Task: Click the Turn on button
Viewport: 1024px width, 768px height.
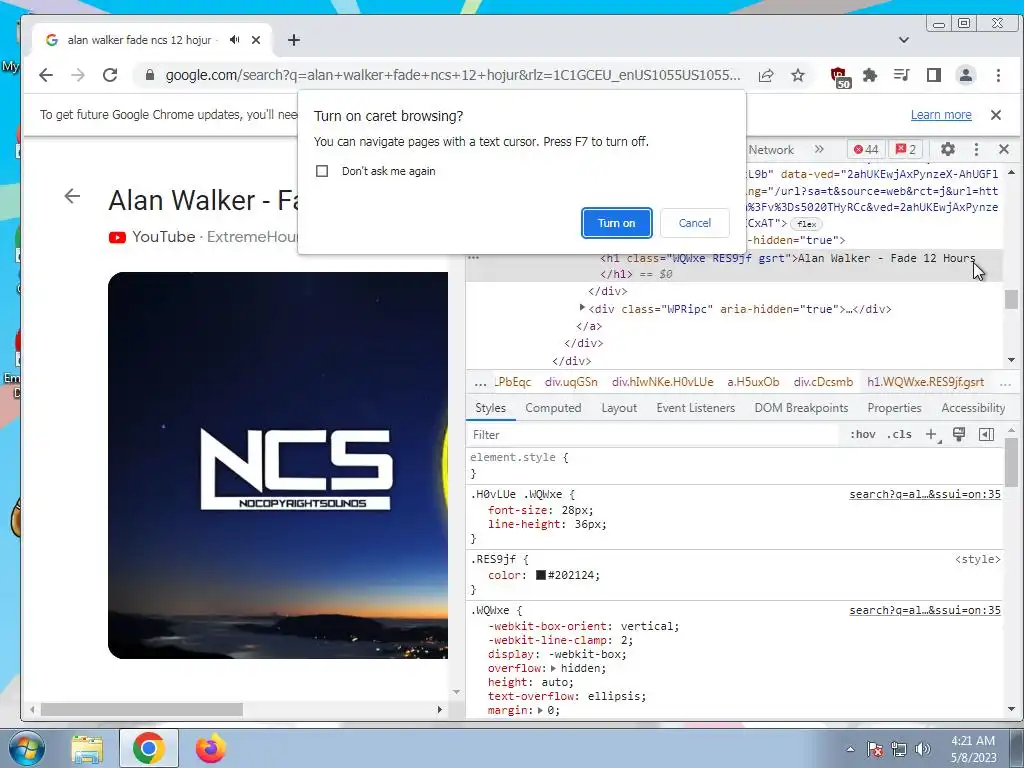Action: pos(616,223)
